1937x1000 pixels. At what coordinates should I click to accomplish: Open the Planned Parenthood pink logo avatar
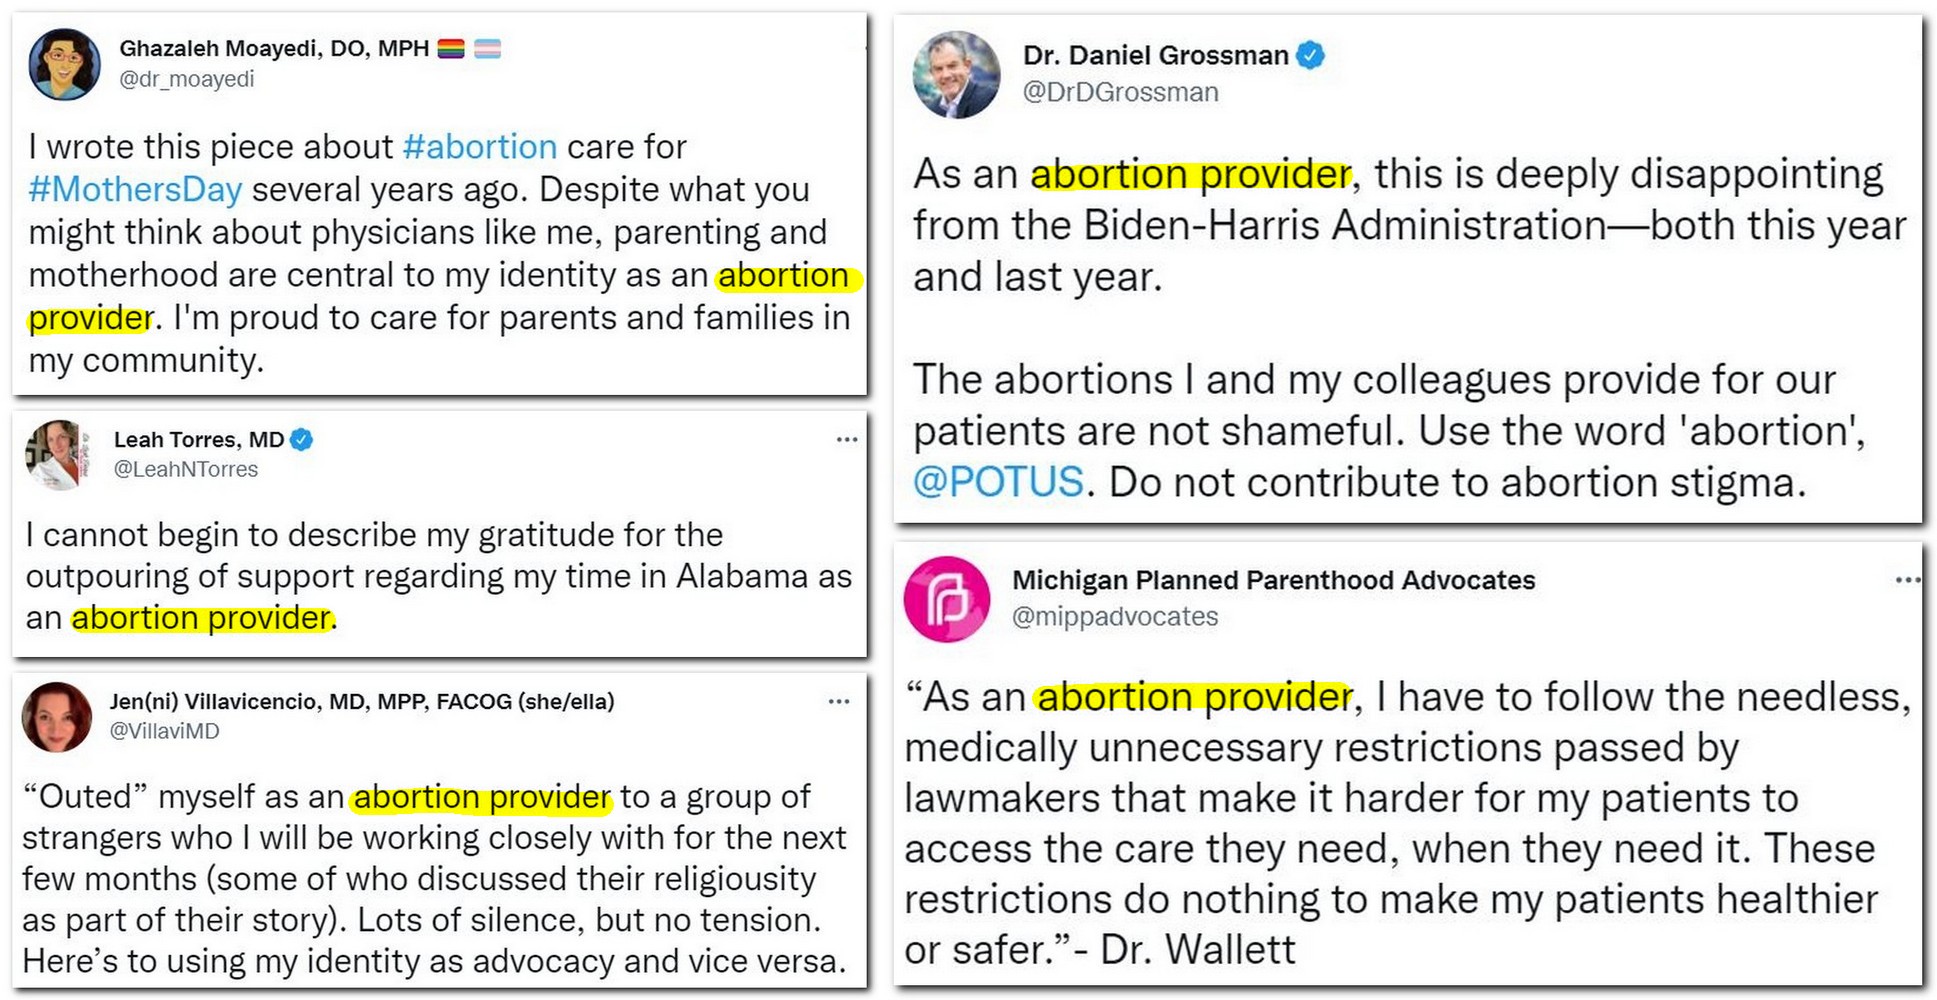[x=947, y=599]
